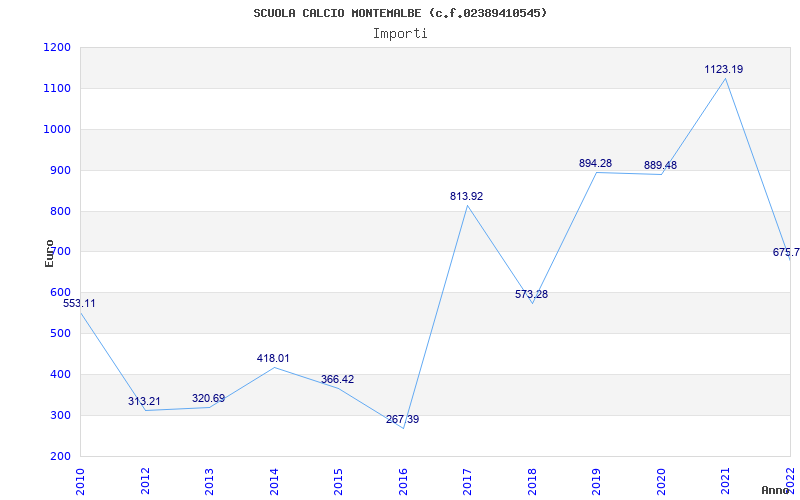This screenshot has height=500, width=800.
Task: Click x-axis year 2019
Action: [x=596, y=482]
